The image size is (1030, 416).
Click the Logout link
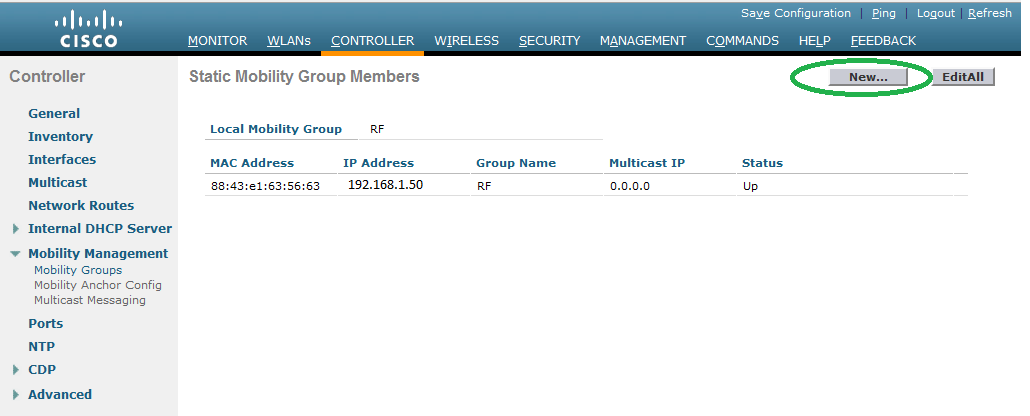point(935,13)
